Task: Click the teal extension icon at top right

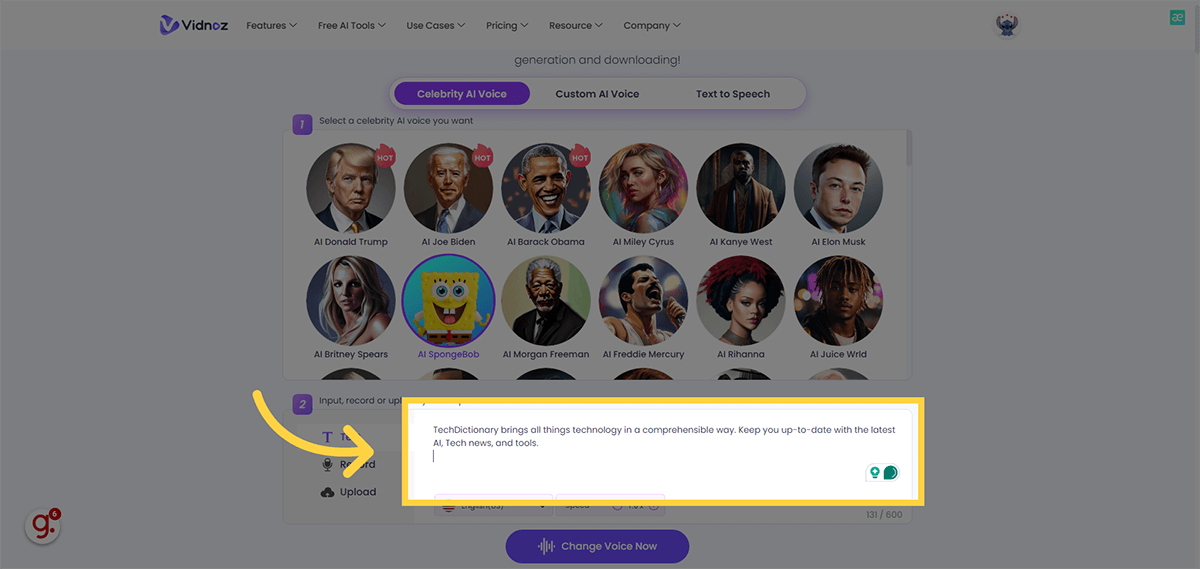Action: [1177, 17]
